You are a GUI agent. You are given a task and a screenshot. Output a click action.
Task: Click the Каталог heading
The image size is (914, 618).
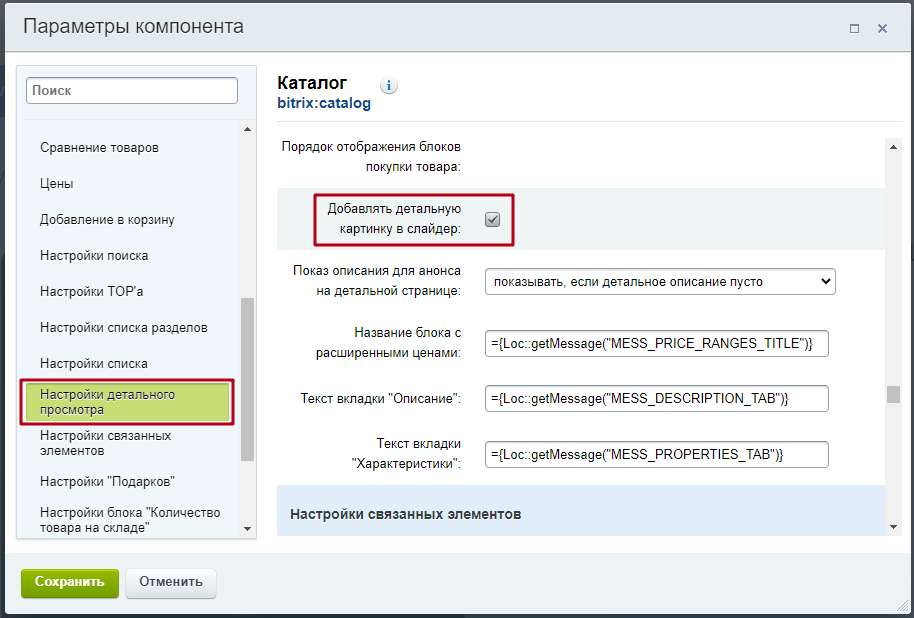pyautogui.click(x=312, y=83)
